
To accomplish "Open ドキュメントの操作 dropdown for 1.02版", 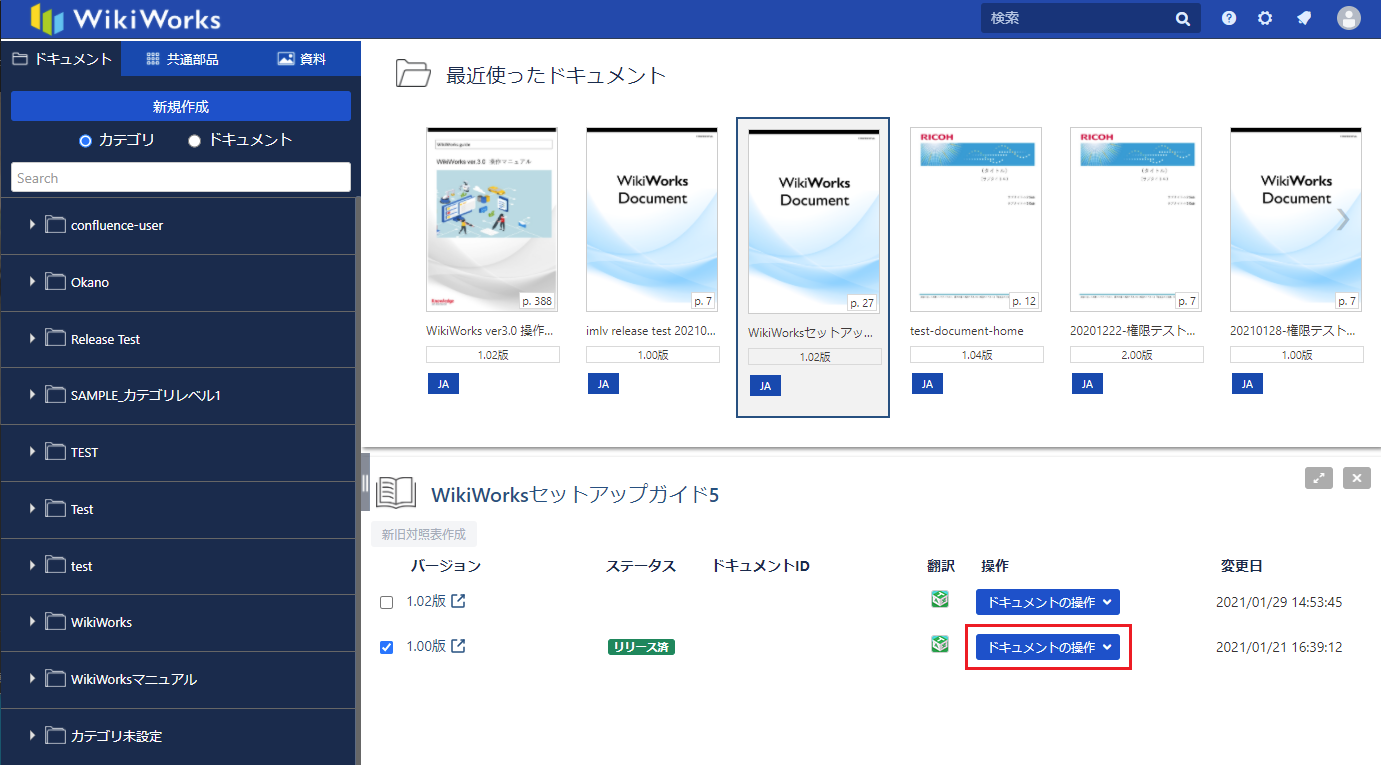I will (1047, 602).
